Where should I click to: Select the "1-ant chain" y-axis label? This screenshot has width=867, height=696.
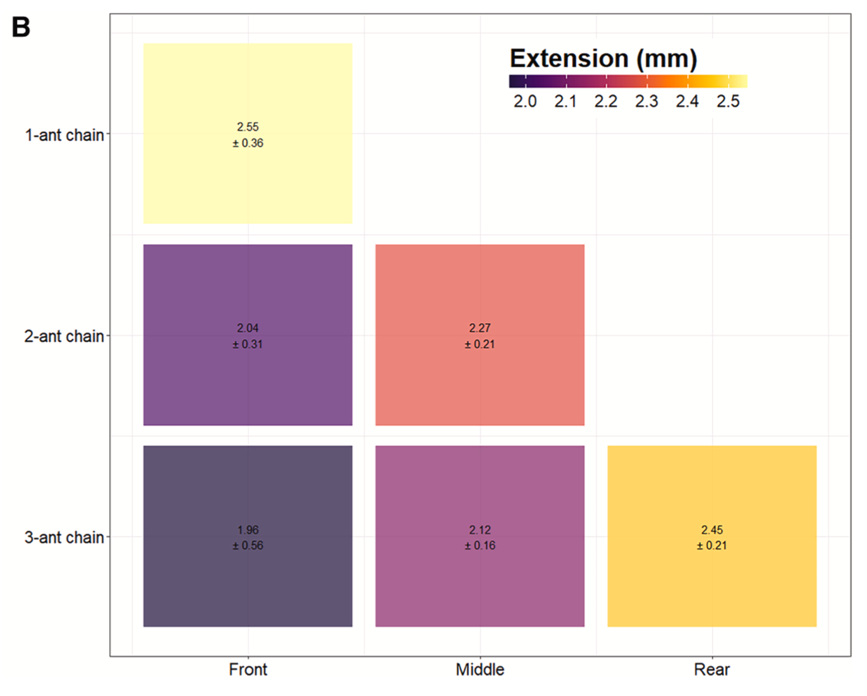pyautogui.click(x=64, y=134)
